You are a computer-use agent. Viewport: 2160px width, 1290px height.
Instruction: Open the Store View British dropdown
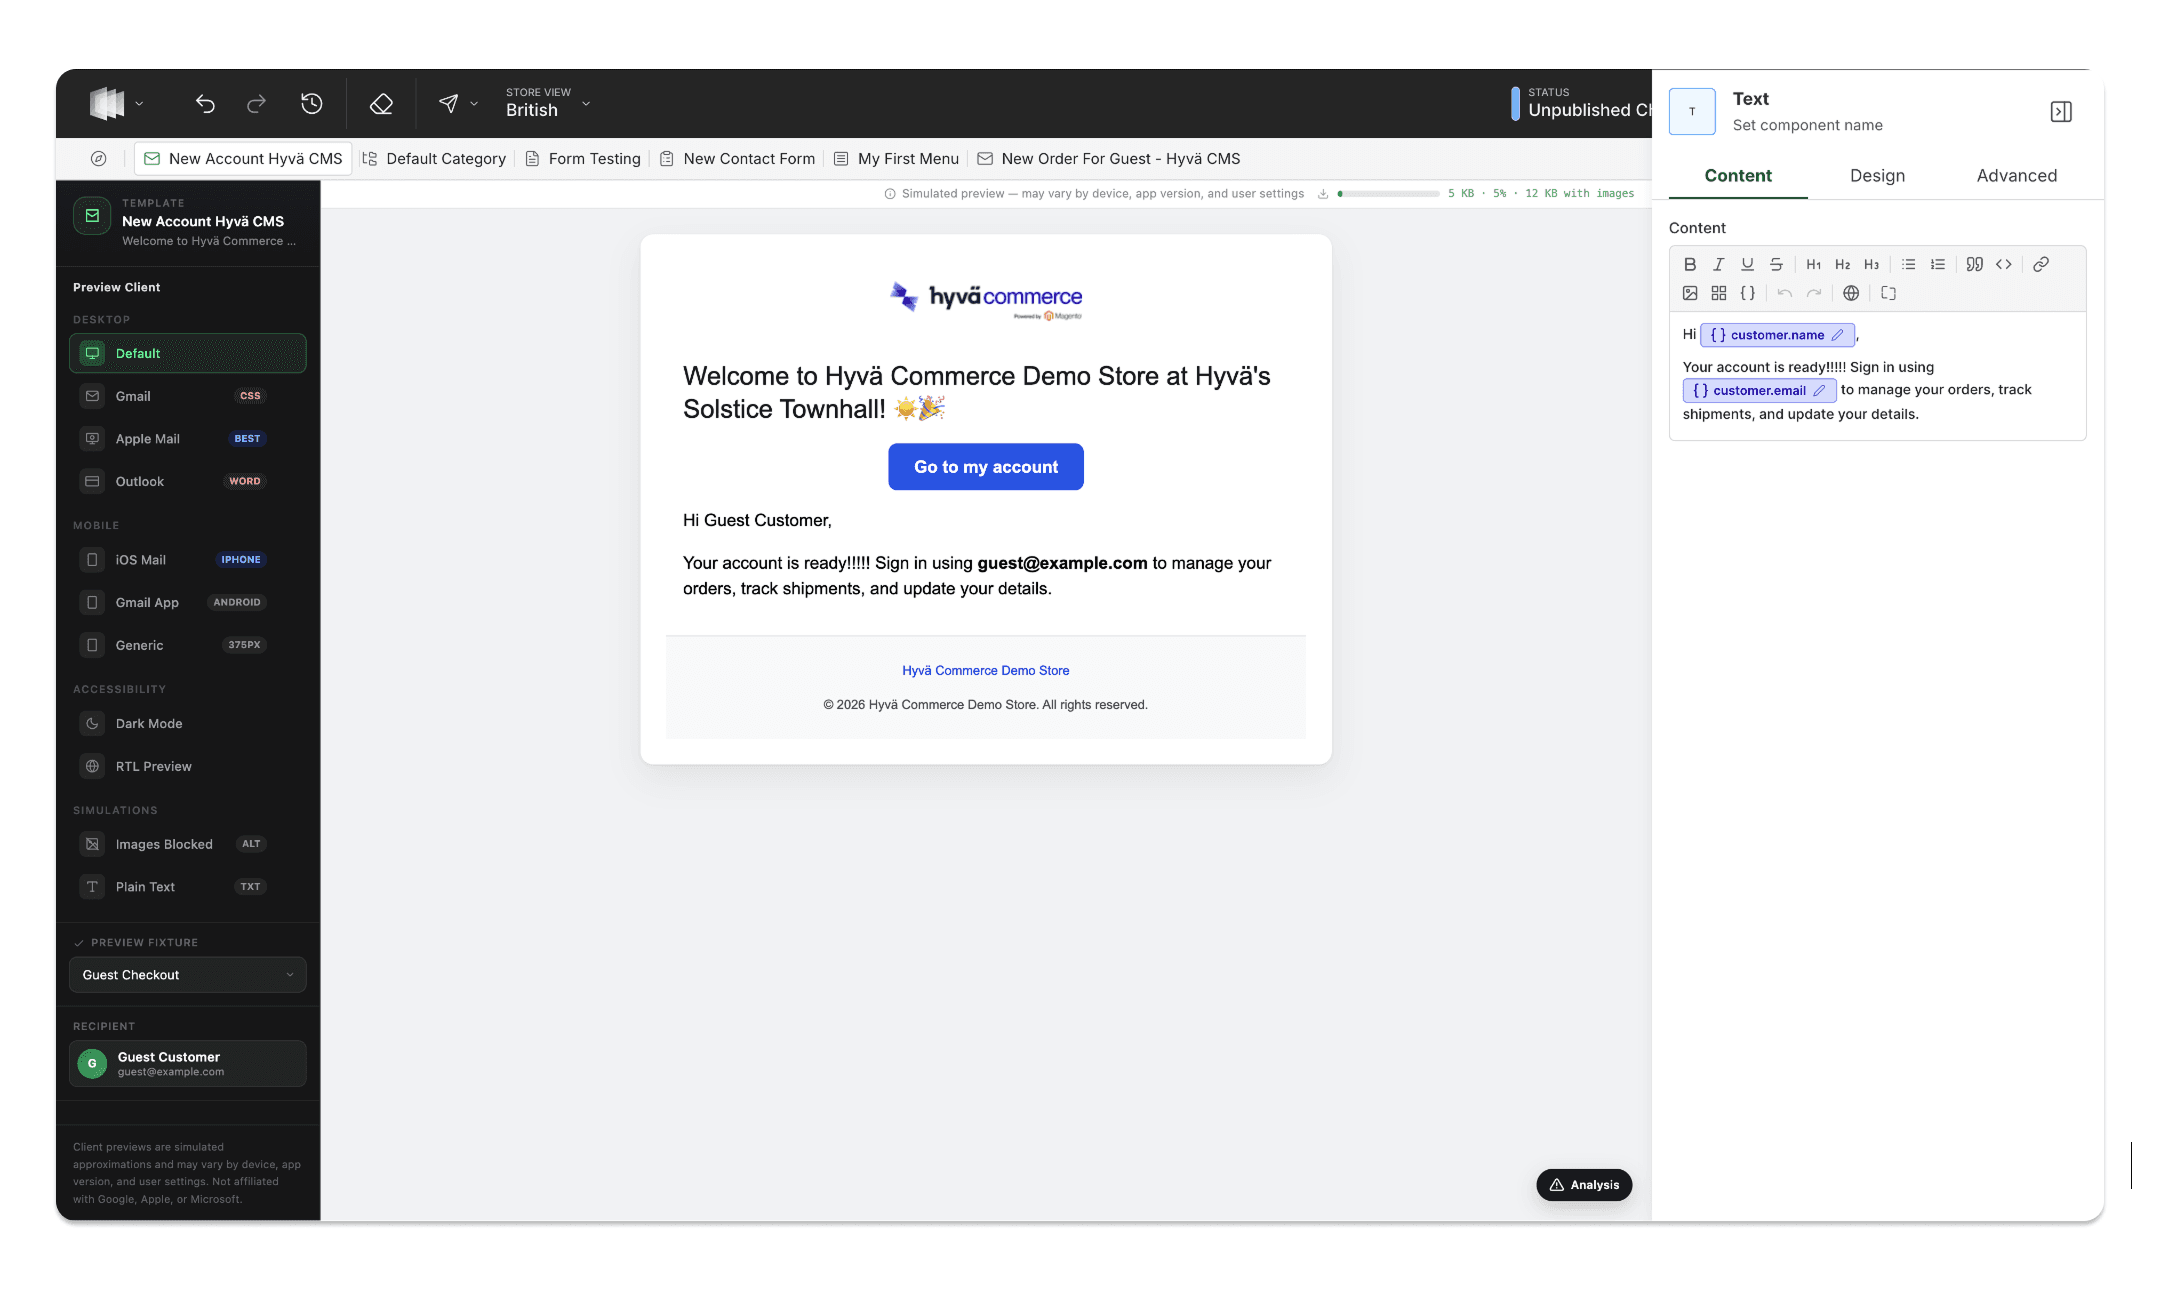(x=548, y=103)
